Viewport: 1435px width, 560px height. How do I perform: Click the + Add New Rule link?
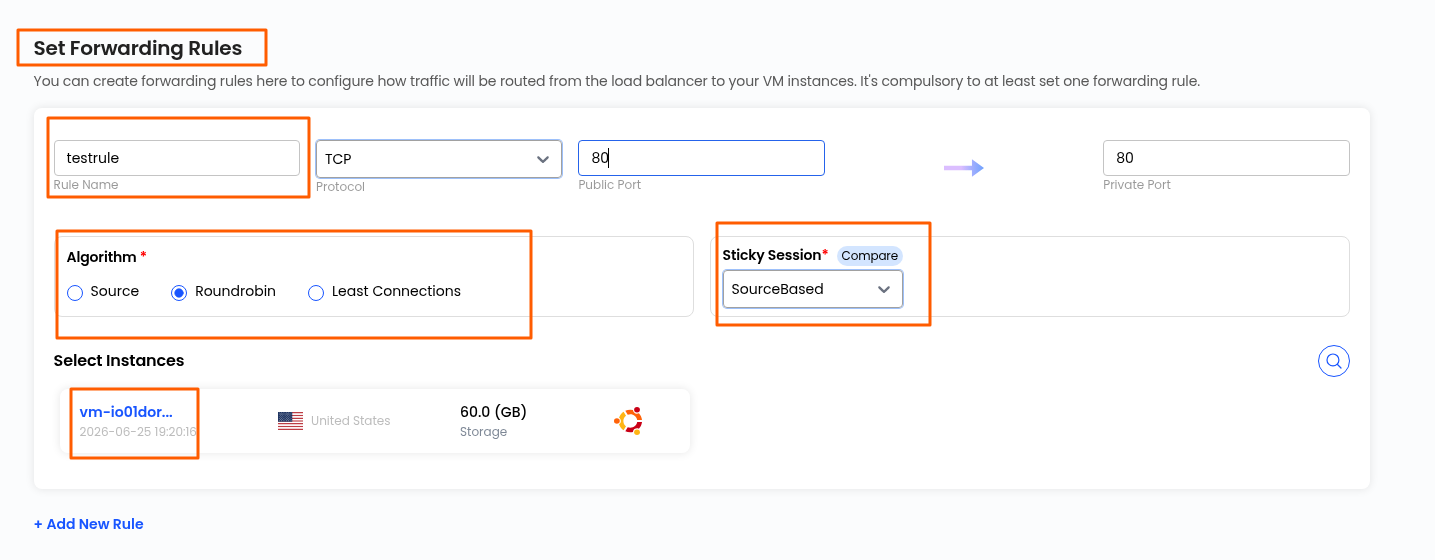pos(89,524)
